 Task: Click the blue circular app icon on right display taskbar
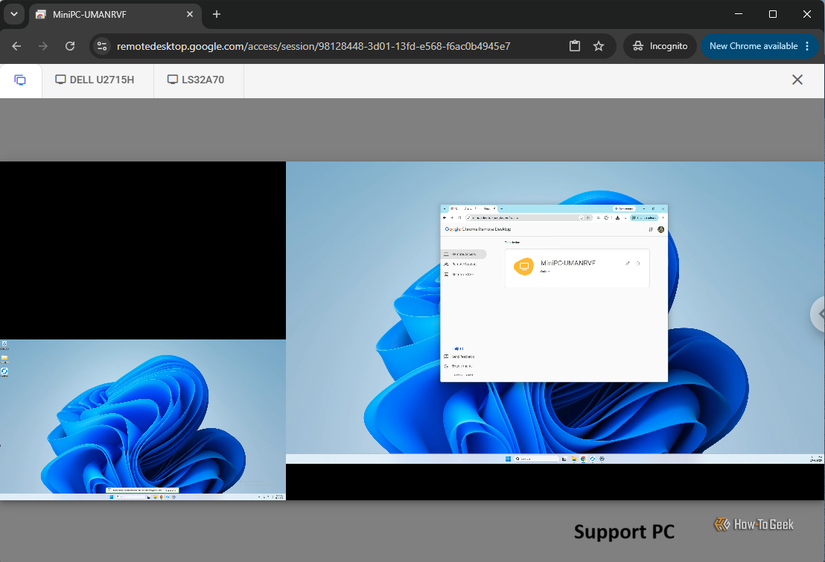click(x=592, y=459)
